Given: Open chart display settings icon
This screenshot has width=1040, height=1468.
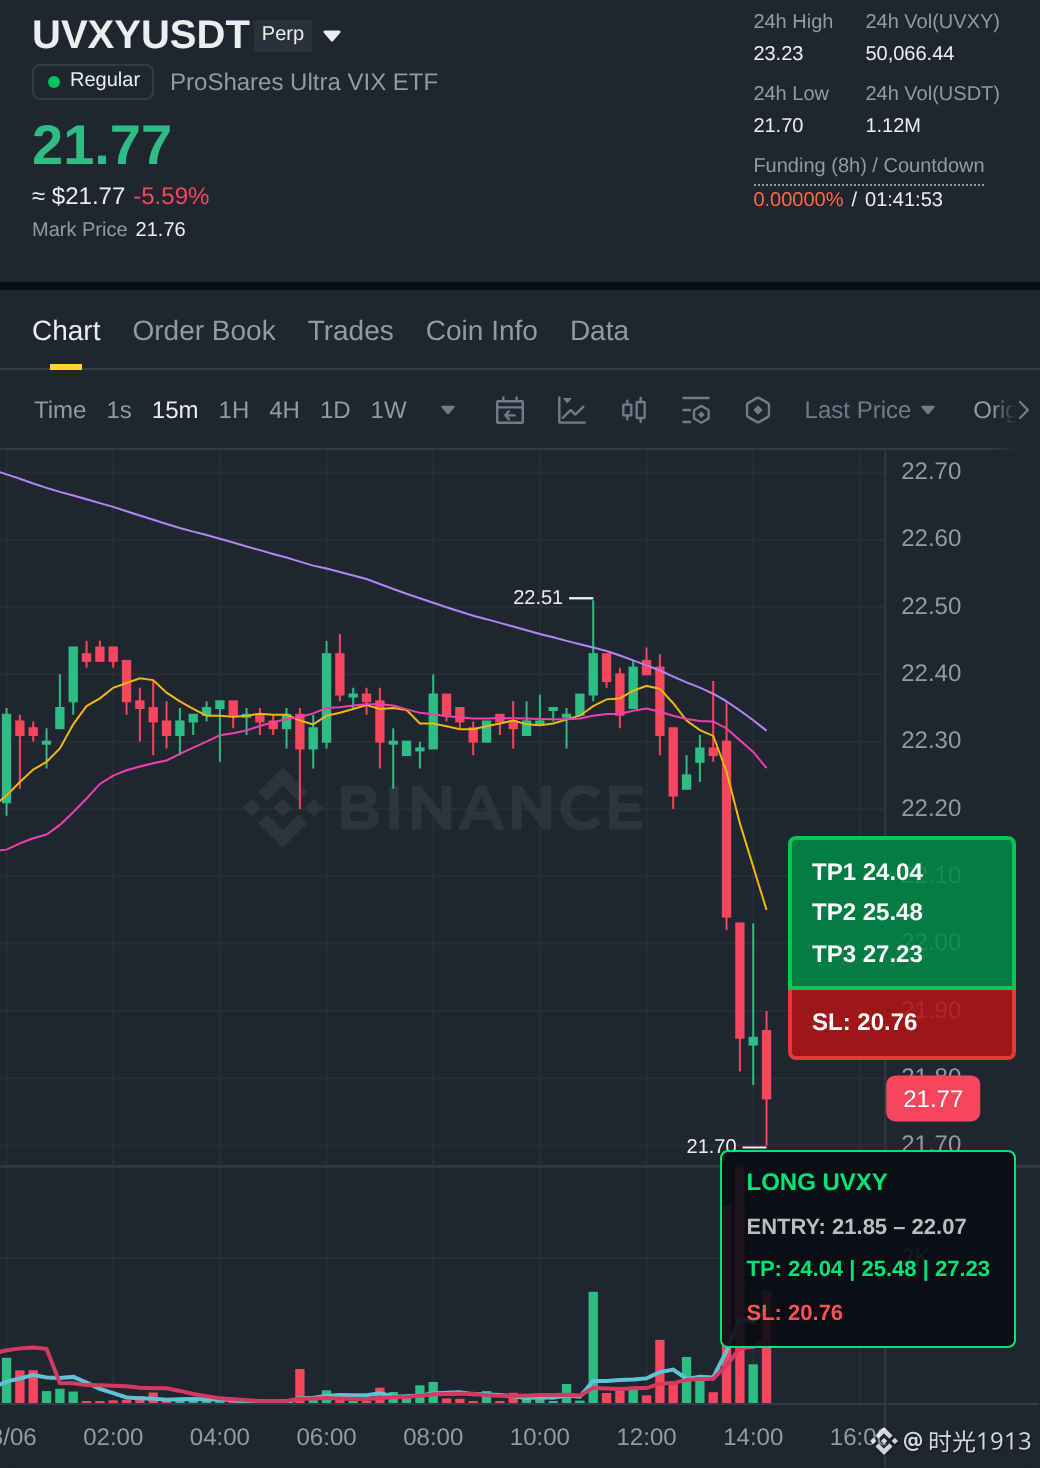Looking at the screenshot, I should pyautogui.click(x=696, y=410).
